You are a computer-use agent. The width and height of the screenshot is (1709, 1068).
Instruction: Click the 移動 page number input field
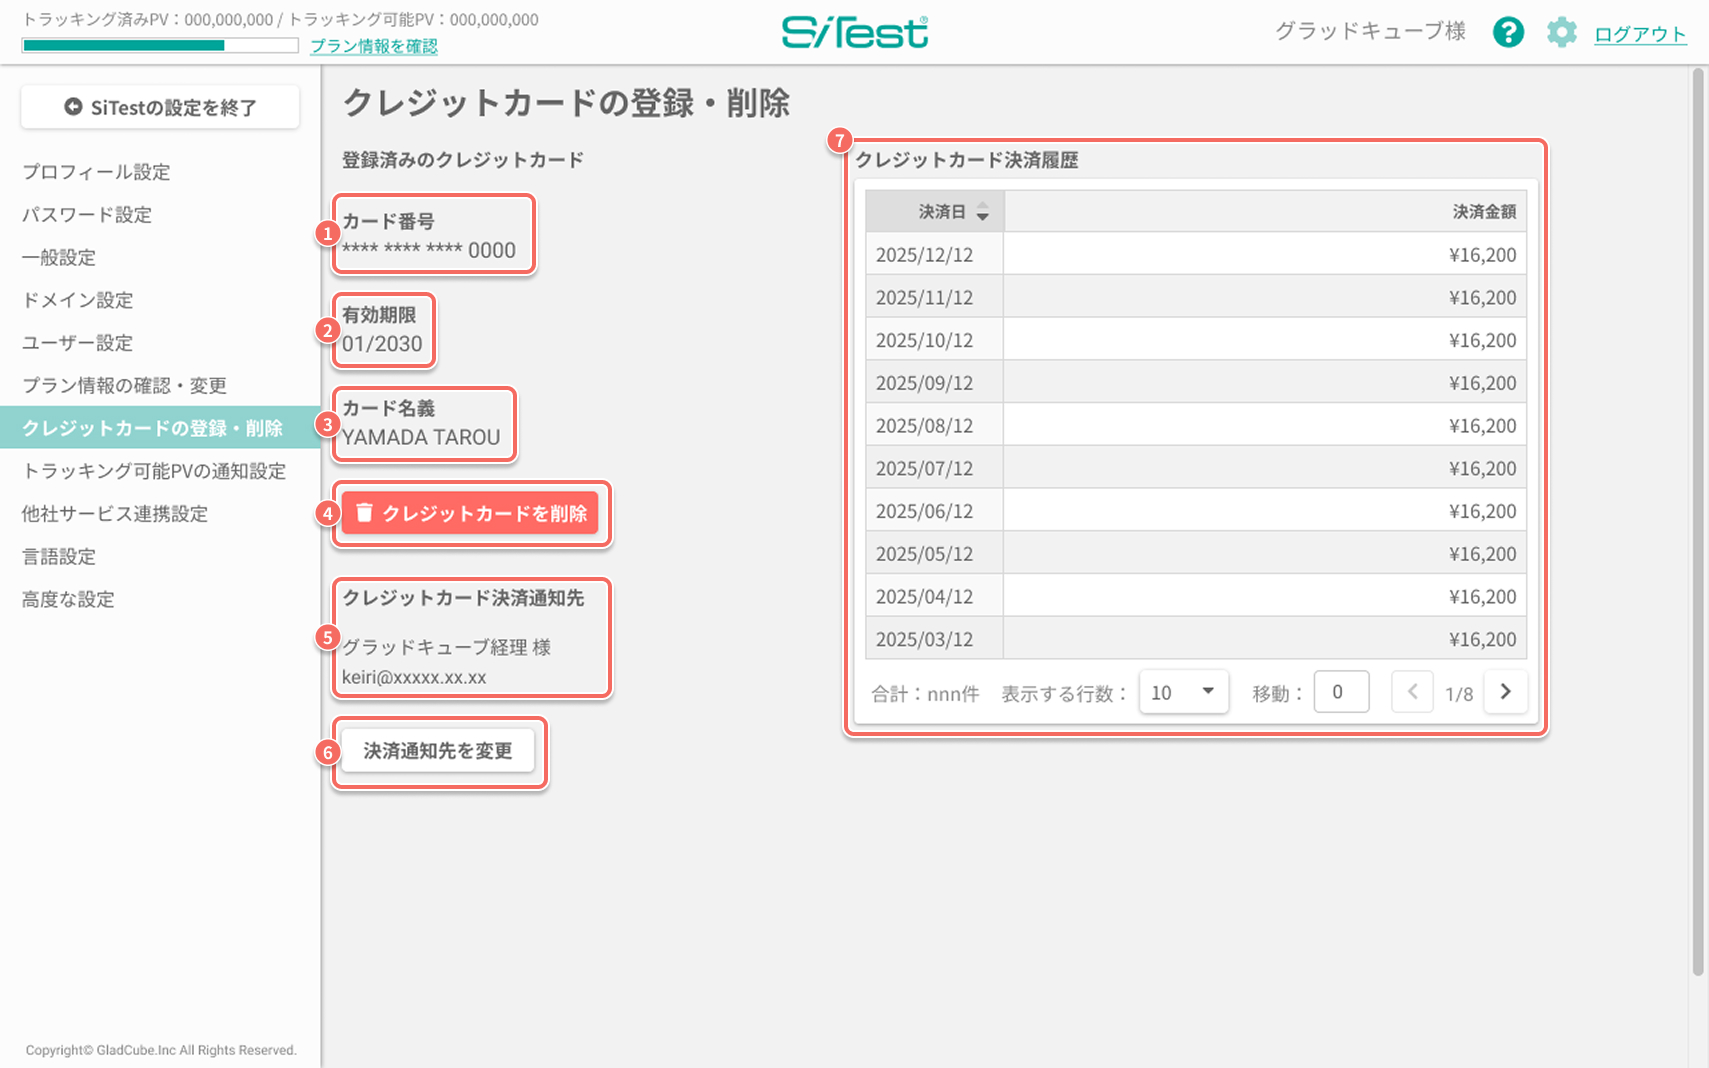pos(1341,692)
